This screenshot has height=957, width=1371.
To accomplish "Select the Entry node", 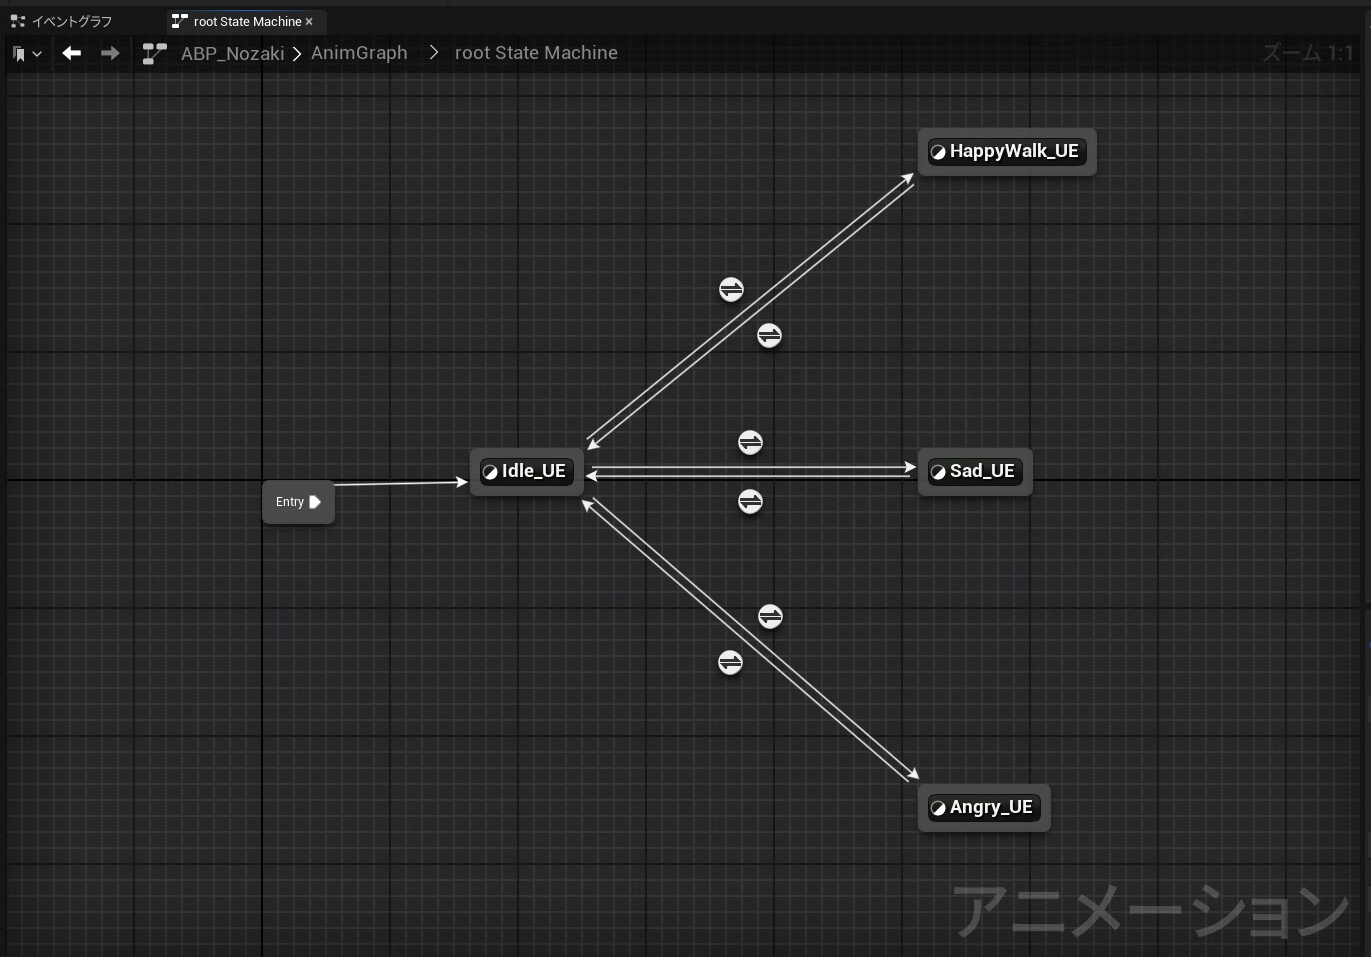I will coord(297,502).
